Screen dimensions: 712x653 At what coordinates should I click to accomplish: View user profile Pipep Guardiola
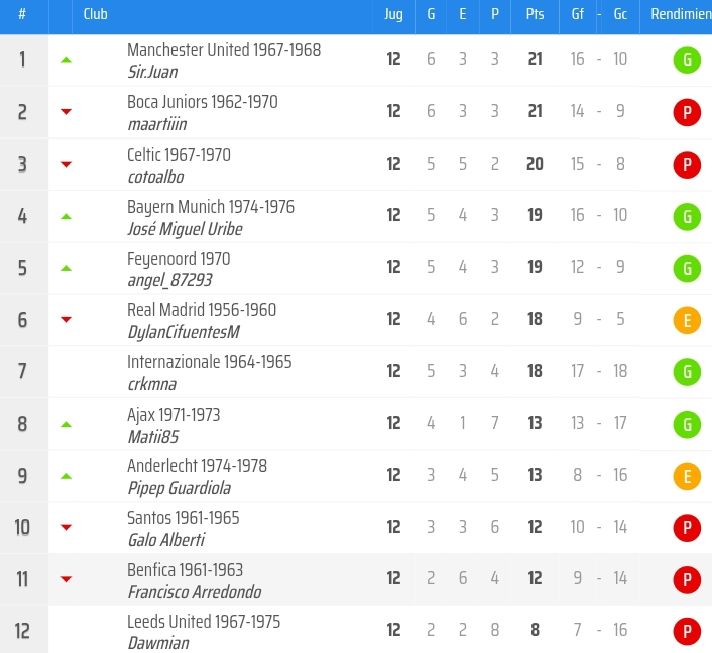179,488
